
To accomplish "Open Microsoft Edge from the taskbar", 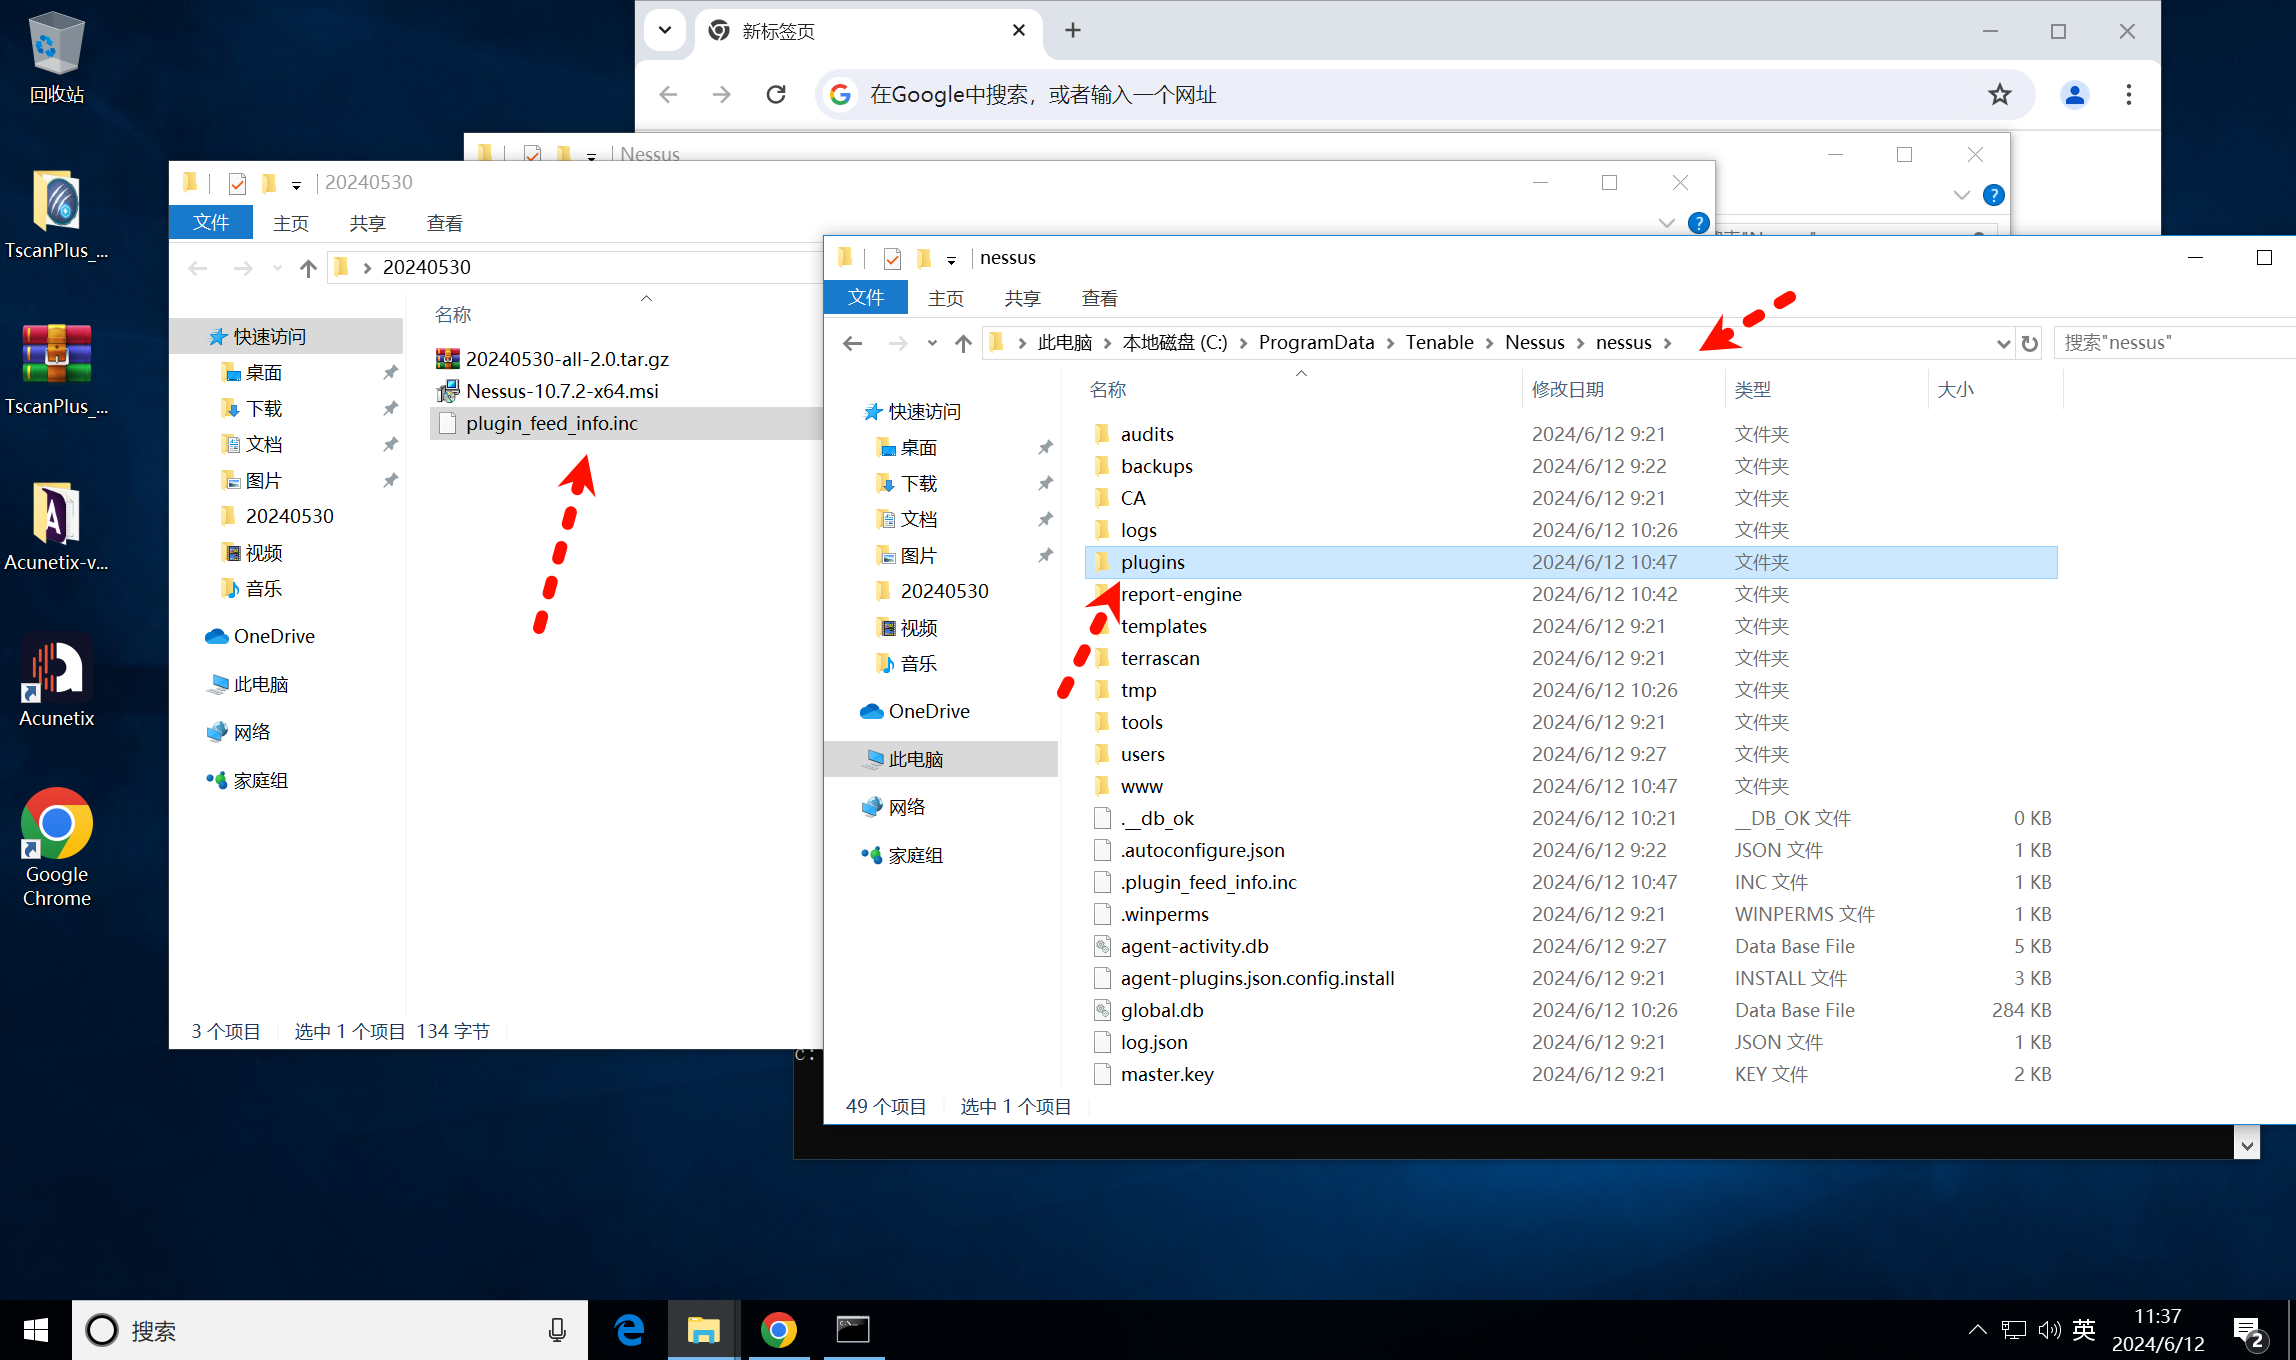I will [629, 1330].
